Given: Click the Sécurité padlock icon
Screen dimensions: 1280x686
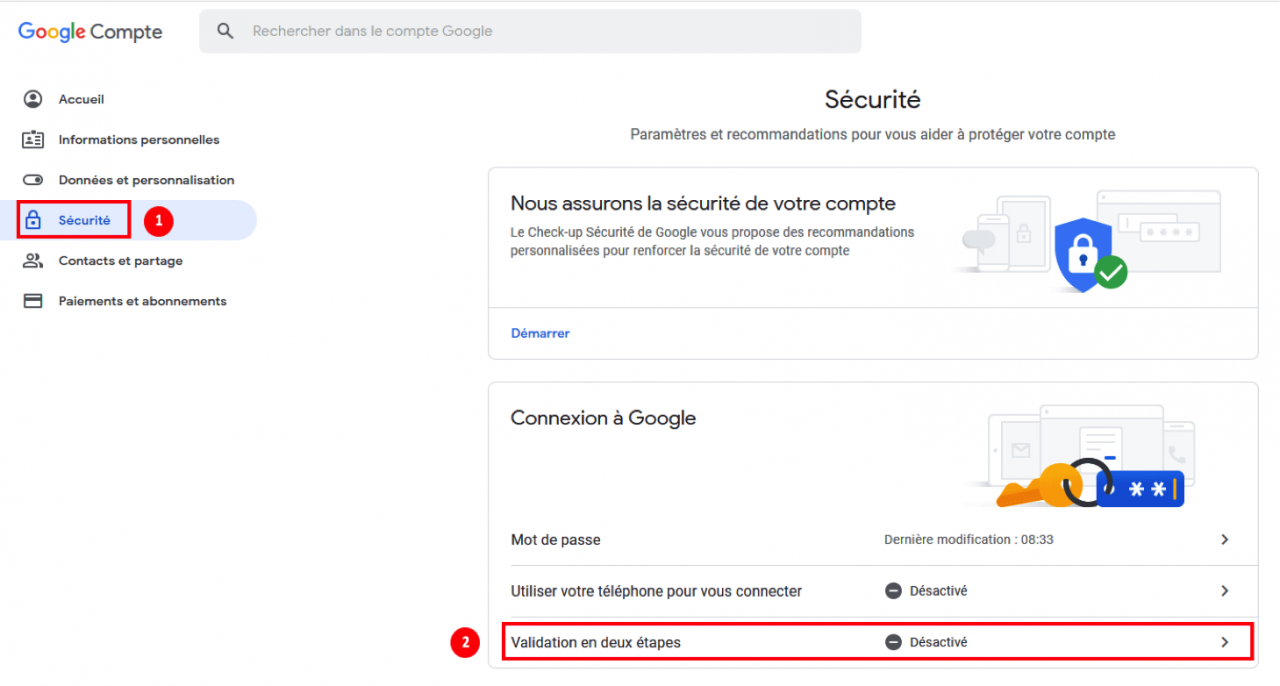Looking at the screenshot, I should (33, 220).
